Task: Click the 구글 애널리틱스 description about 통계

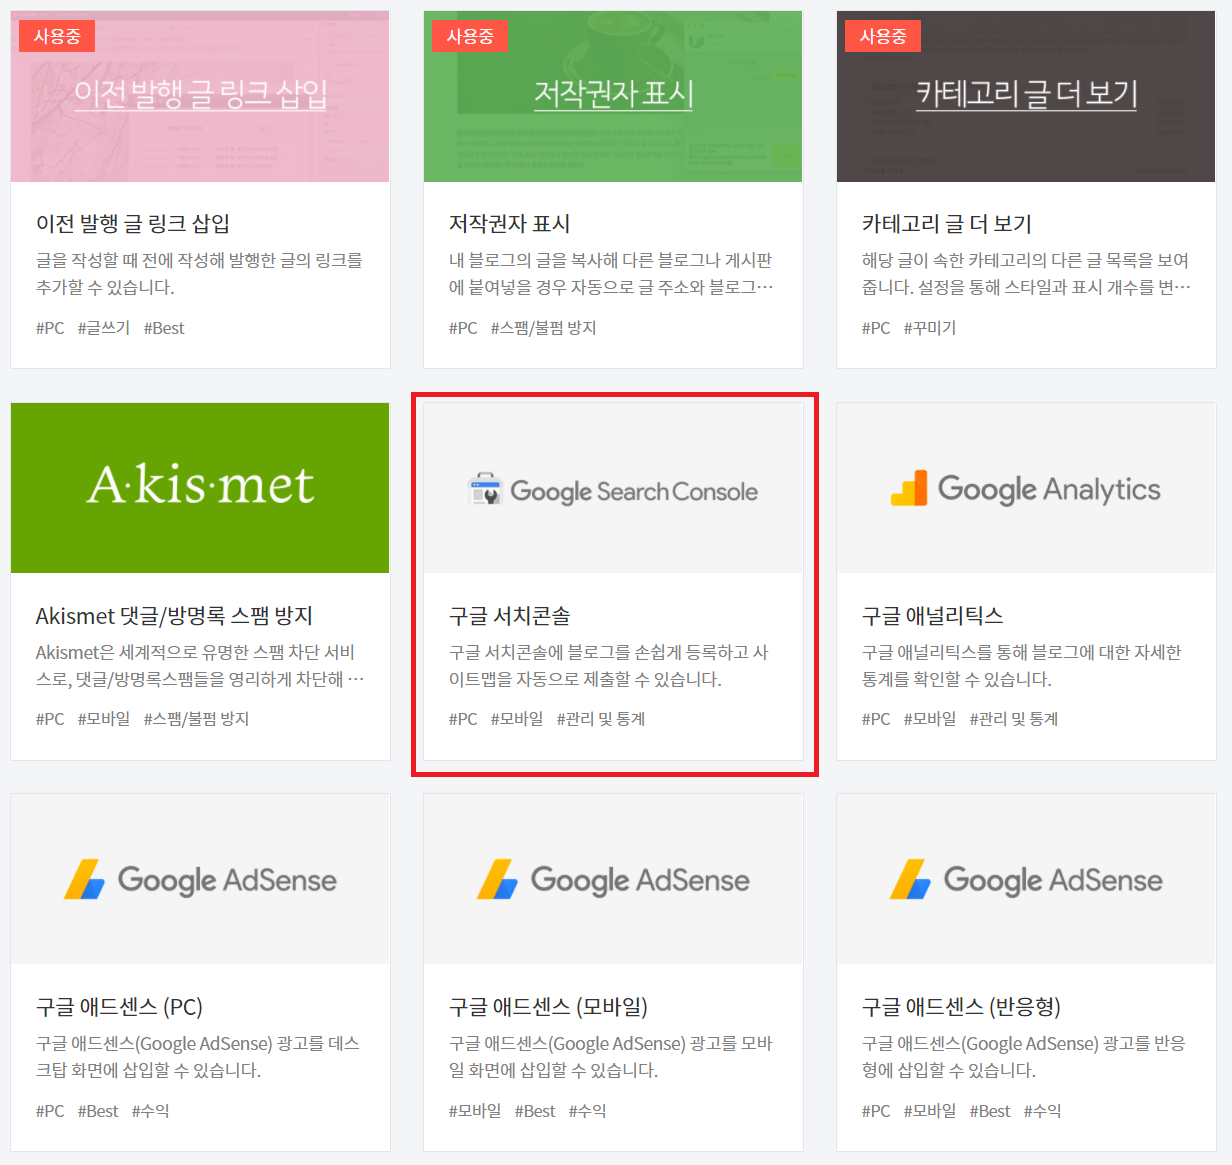Action: click(1022, 666)
